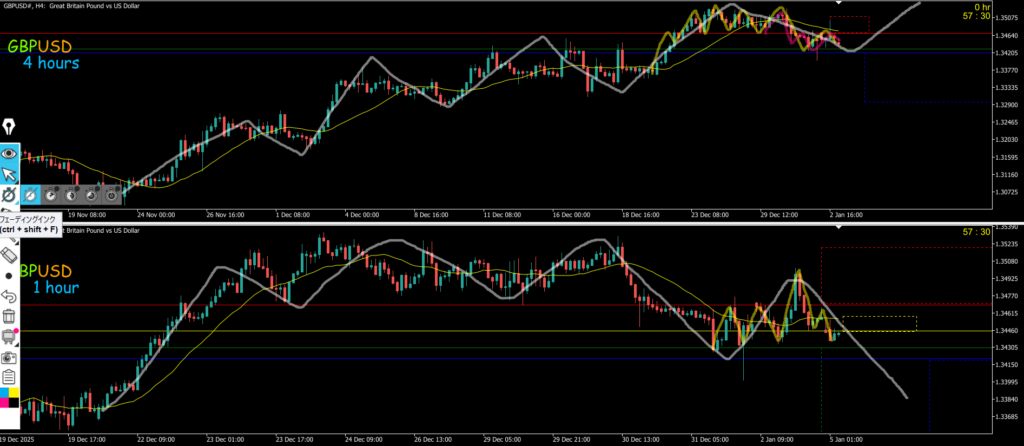Take a screenshot with the camera icon
Image resolution: width=1024 pixels, height=446 pixels.
(10, 356)
